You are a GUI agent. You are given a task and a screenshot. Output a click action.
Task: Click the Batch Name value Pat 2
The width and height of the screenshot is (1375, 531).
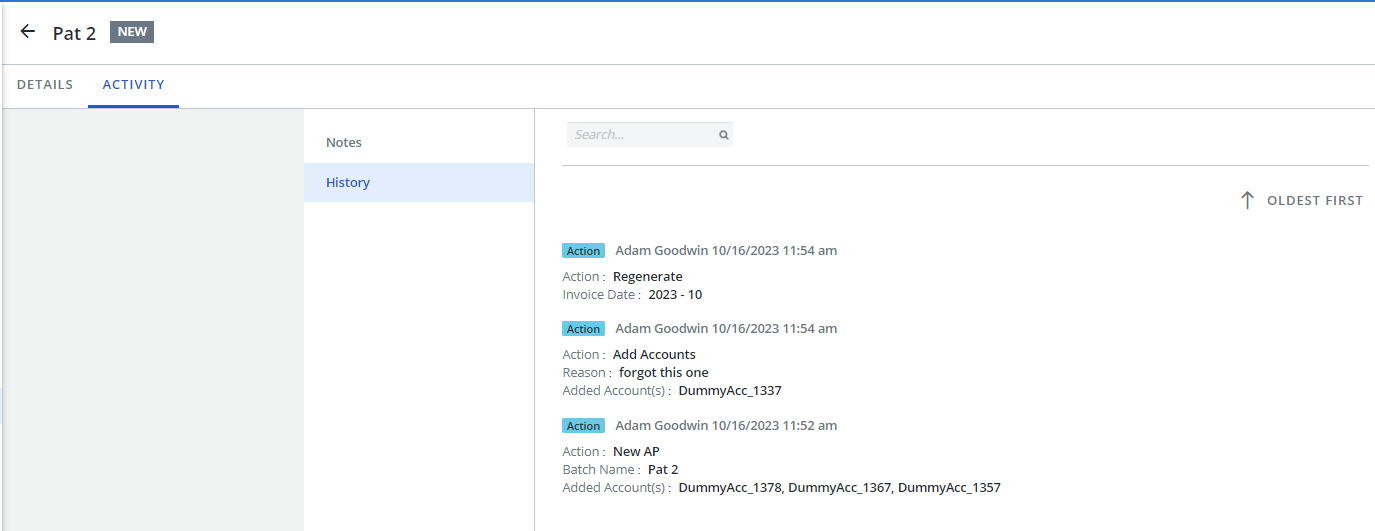point(663,470)
